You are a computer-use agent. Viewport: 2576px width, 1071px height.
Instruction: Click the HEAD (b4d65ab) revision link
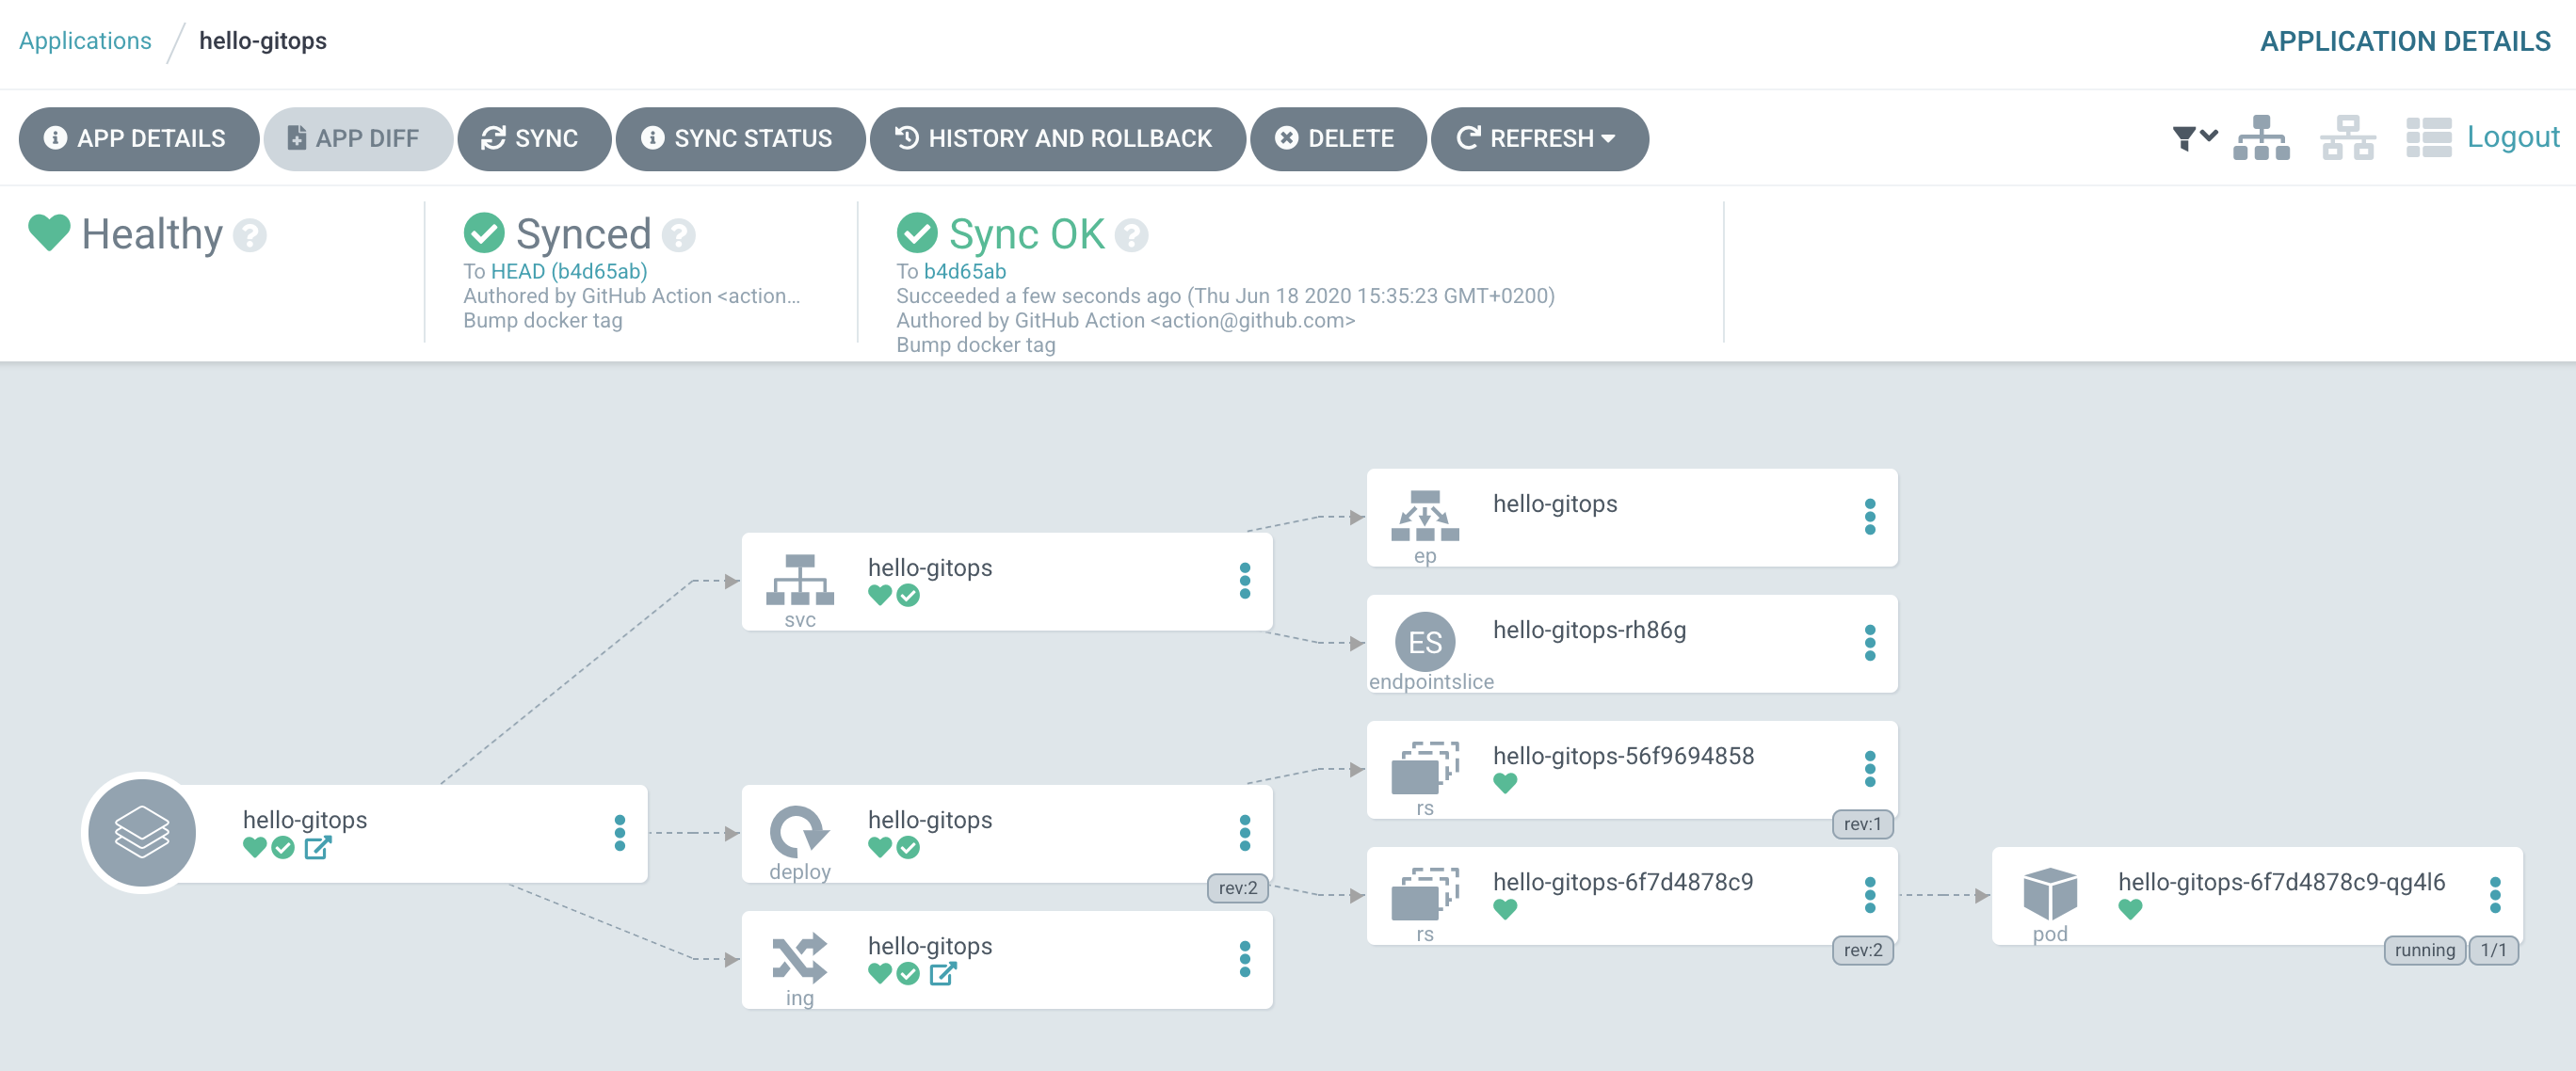tap(568, 271)
